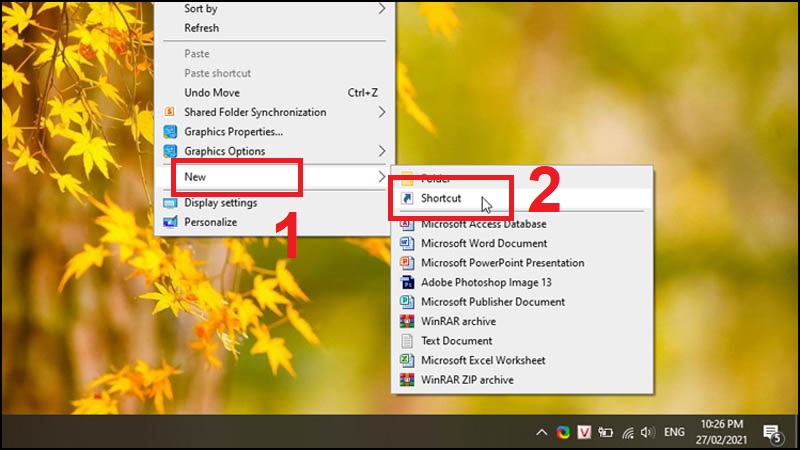This screenshot has height=450, width=800.
Task: Click the ENG language indicator
Action: pyautogui.click(x=674, y=433)
